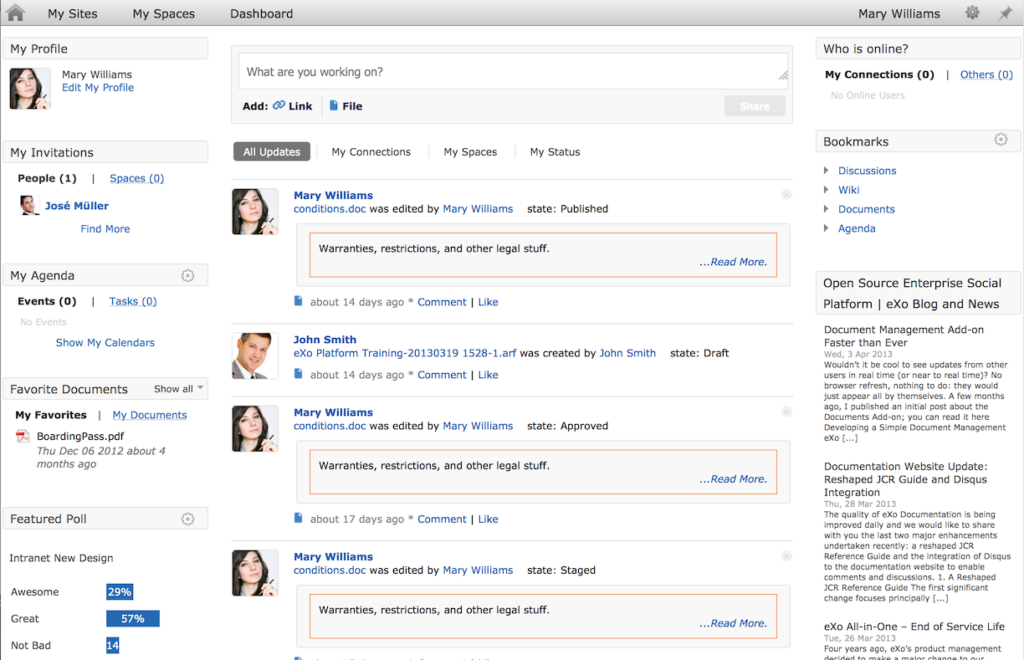Open the My Agenda settings gear

(x=188, y=274)
